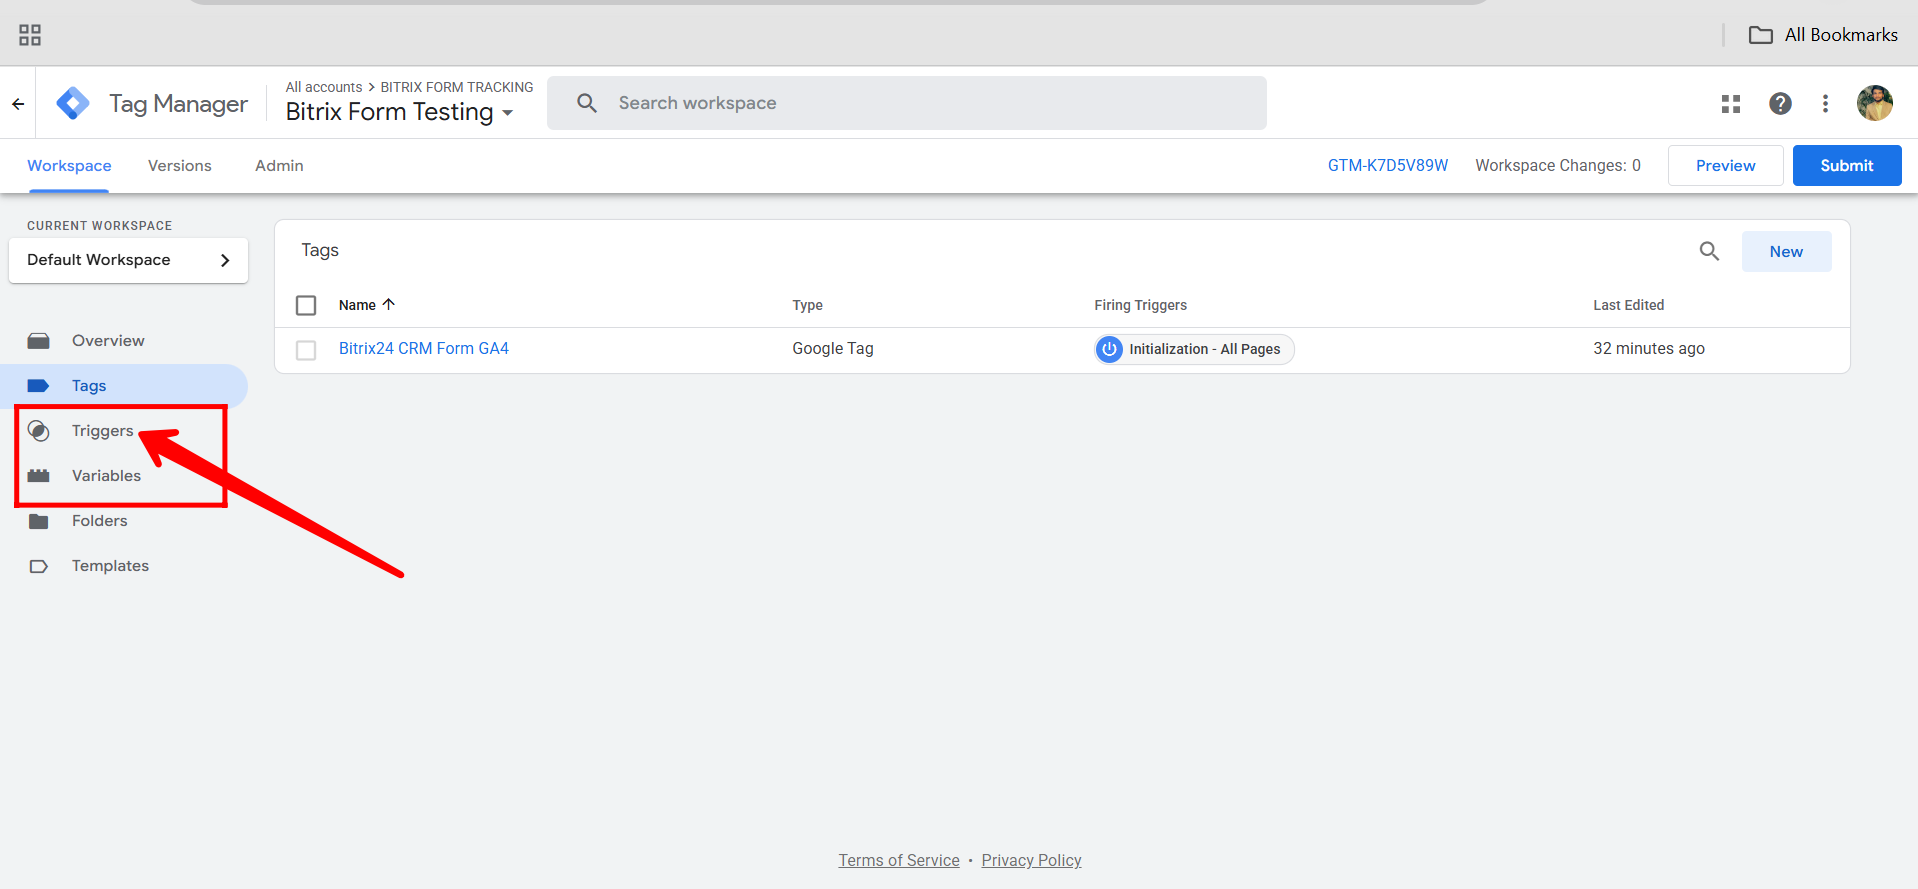Click the blue initialization power icon
This screenshot has height=889, width=1918.
point(1109,349)
